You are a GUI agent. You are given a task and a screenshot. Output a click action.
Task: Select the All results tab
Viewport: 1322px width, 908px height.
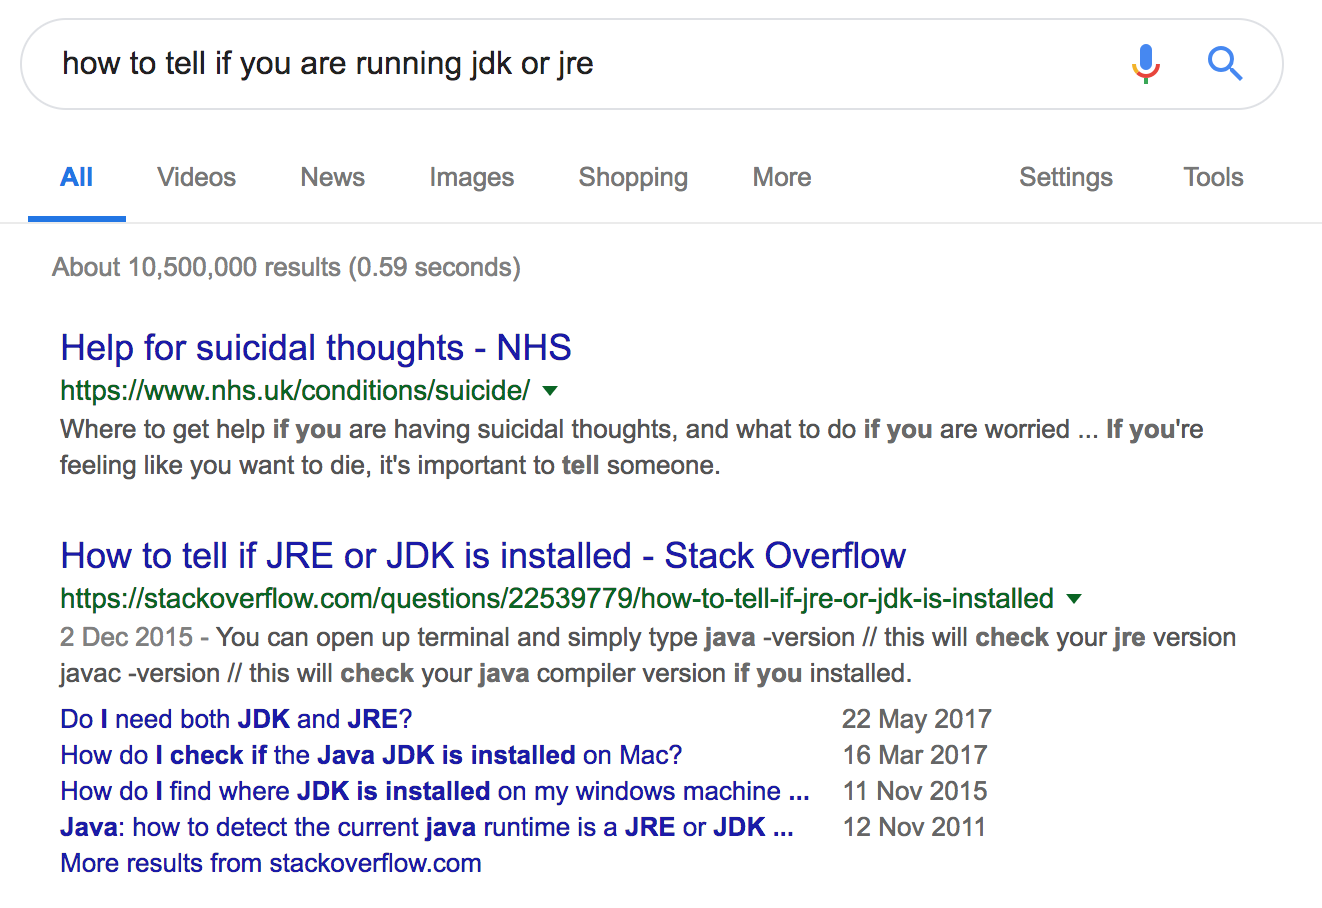tap(76, 178)
